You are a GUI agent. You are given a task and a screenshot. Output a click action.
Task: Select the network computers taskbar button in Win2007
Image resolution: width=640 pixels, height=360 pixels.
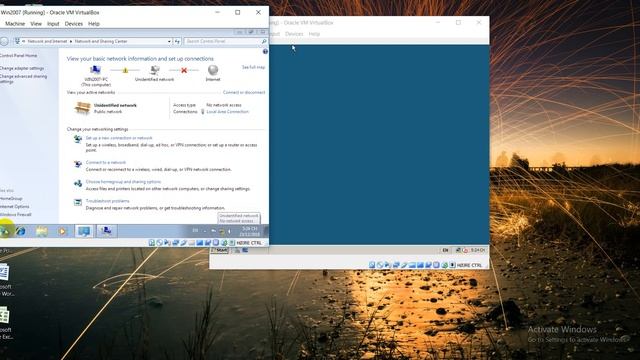pyautogui.click(x=106, y=231)
